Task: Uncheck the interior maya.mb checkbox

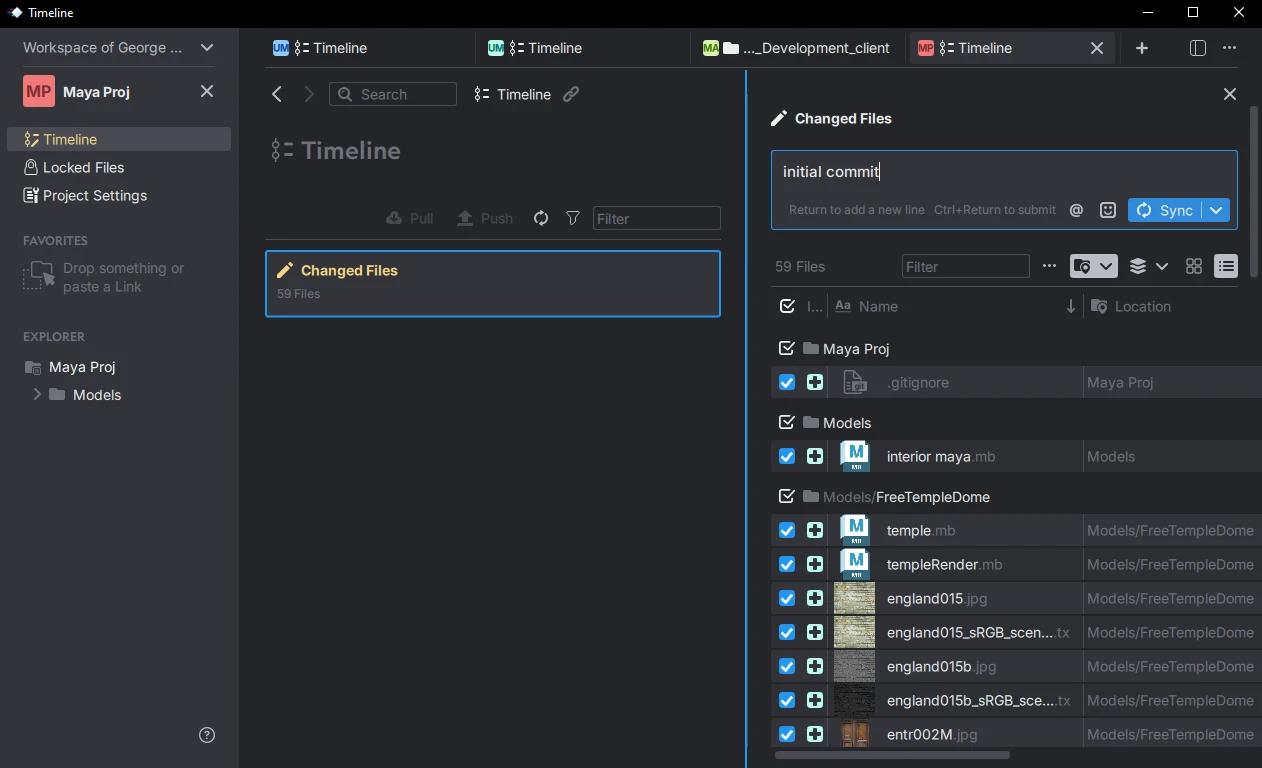Action: click(x=787, y=456)
